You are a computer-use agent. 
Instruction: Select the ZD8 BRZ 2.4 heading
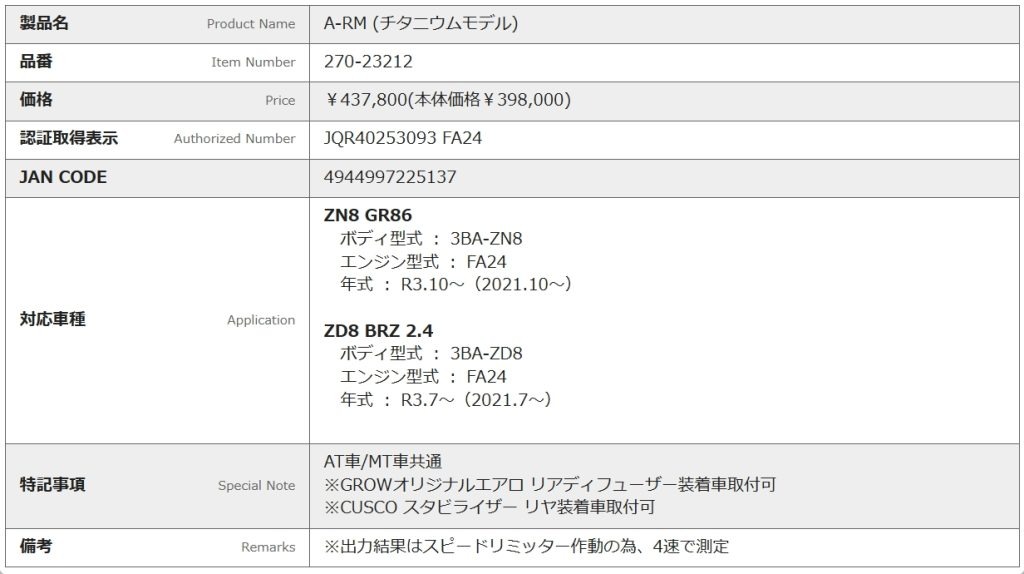[378, 330]
